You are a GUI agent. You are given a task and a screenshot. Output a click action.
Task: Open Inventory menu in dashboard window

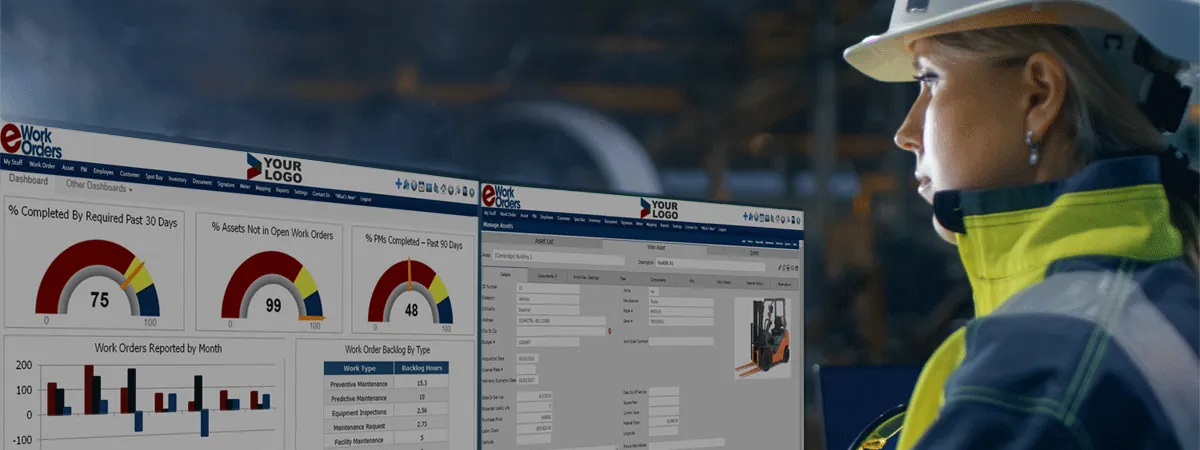point(178,180)
